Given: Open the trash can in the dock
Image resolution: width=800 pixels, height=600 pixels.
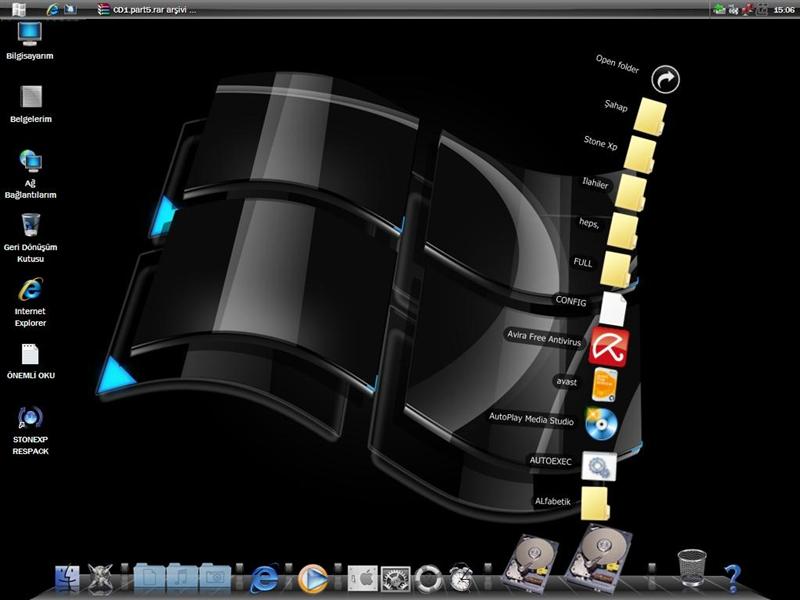Looking at the screenshot, I should [692, 568].
